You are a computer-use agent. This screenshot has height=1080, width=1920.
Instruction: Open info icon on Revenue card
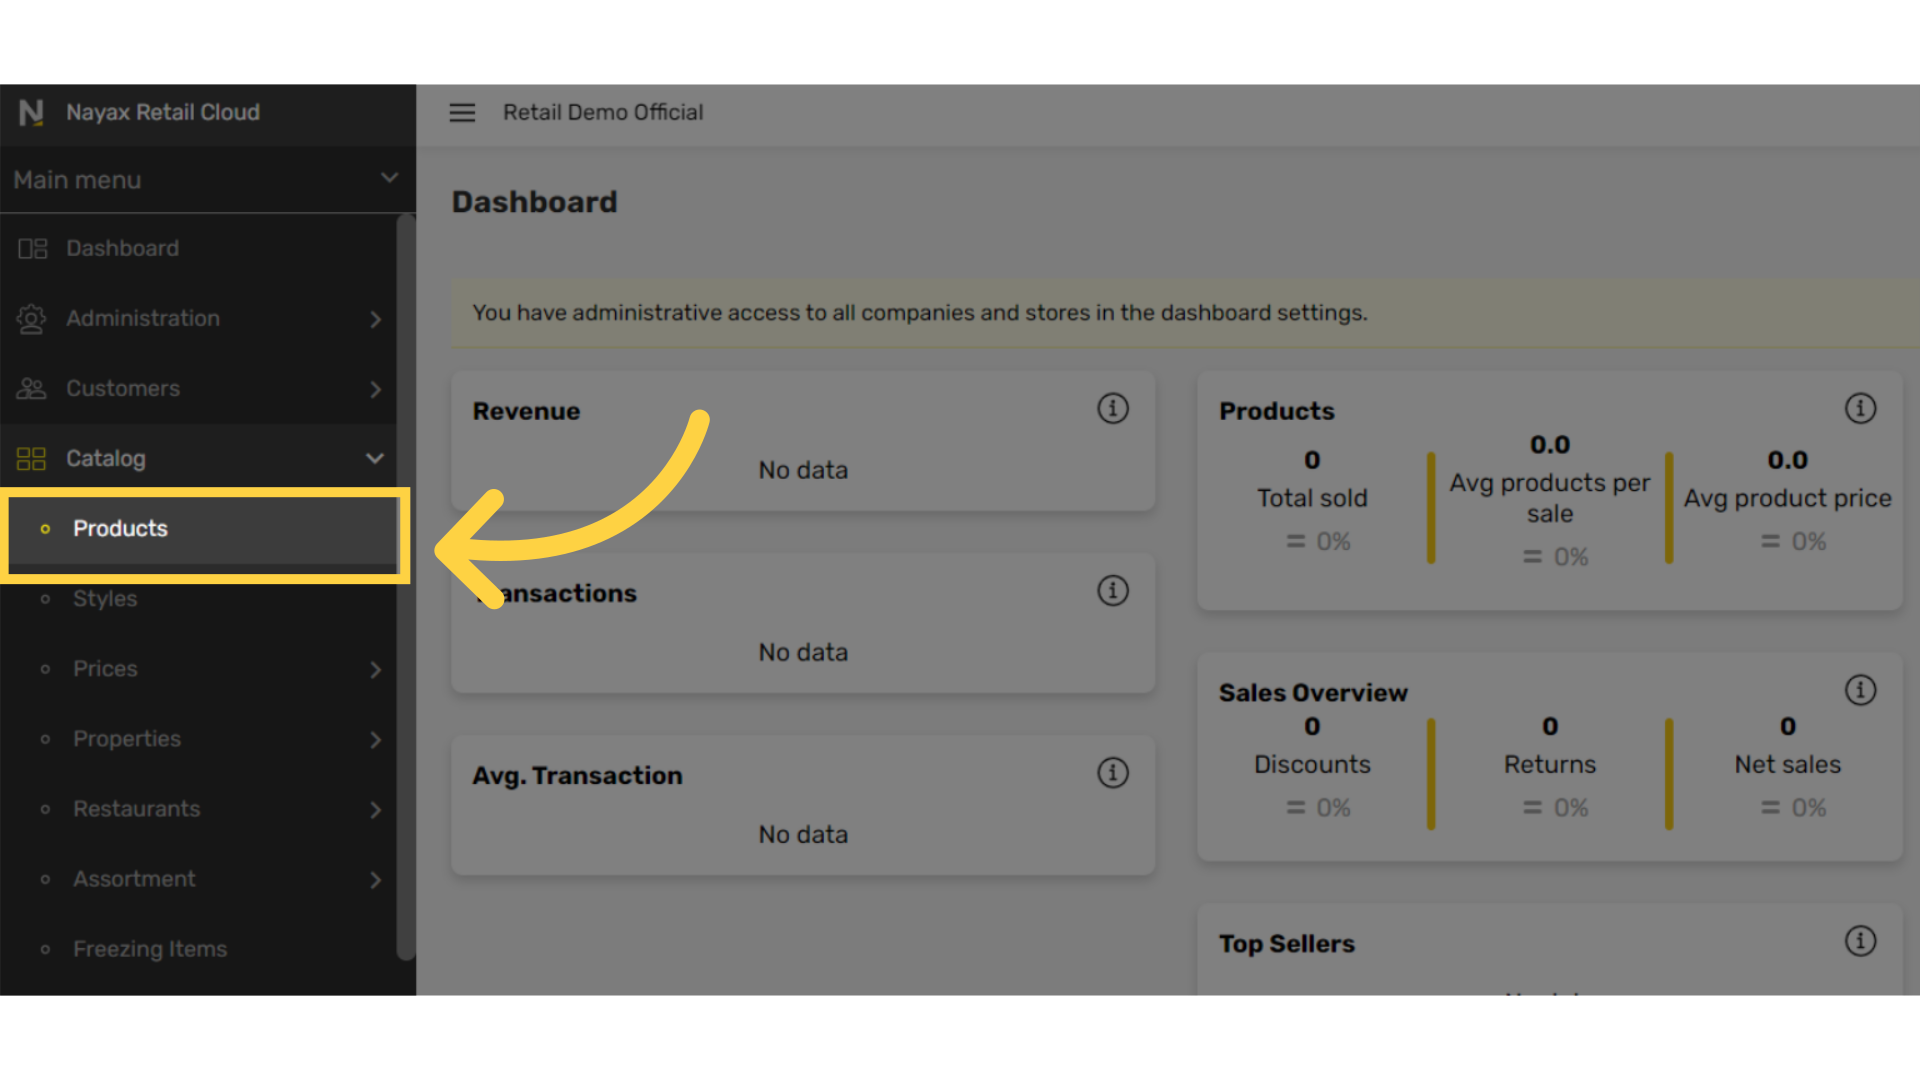click(1113, 408)
